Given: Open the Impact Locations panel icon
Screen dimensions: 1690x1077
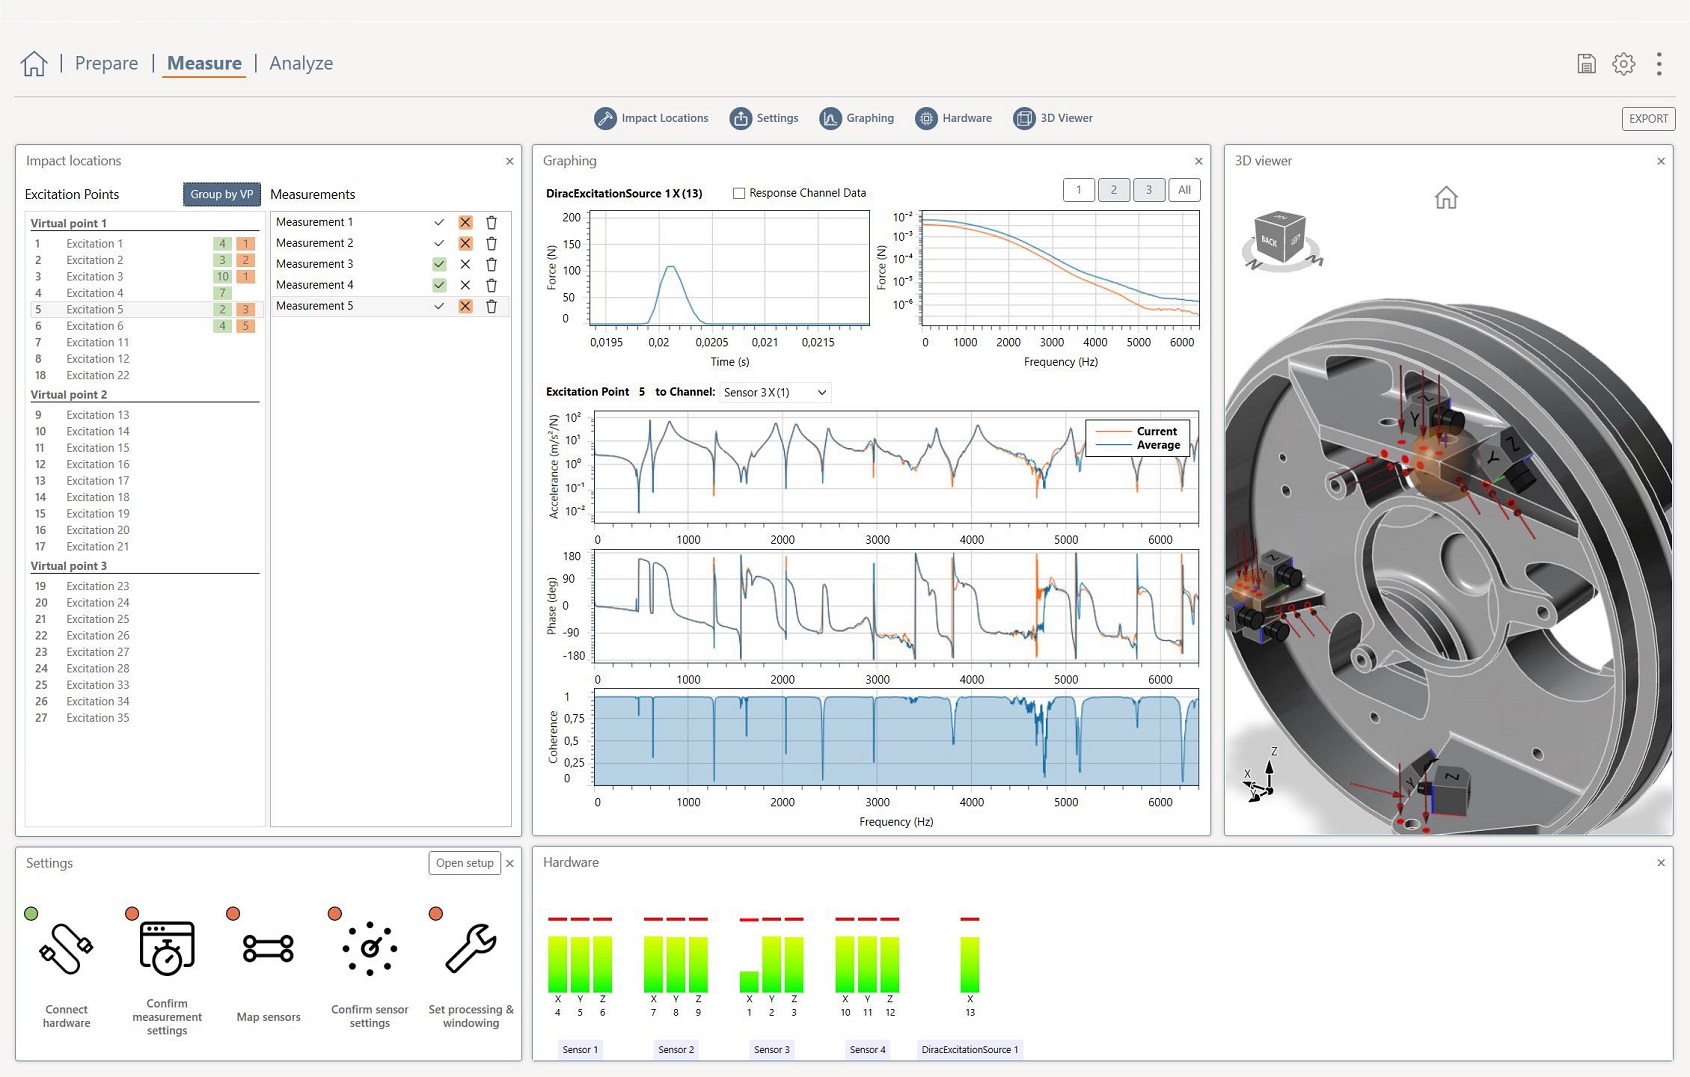Looking at the screenshot, I should [605, 118].
